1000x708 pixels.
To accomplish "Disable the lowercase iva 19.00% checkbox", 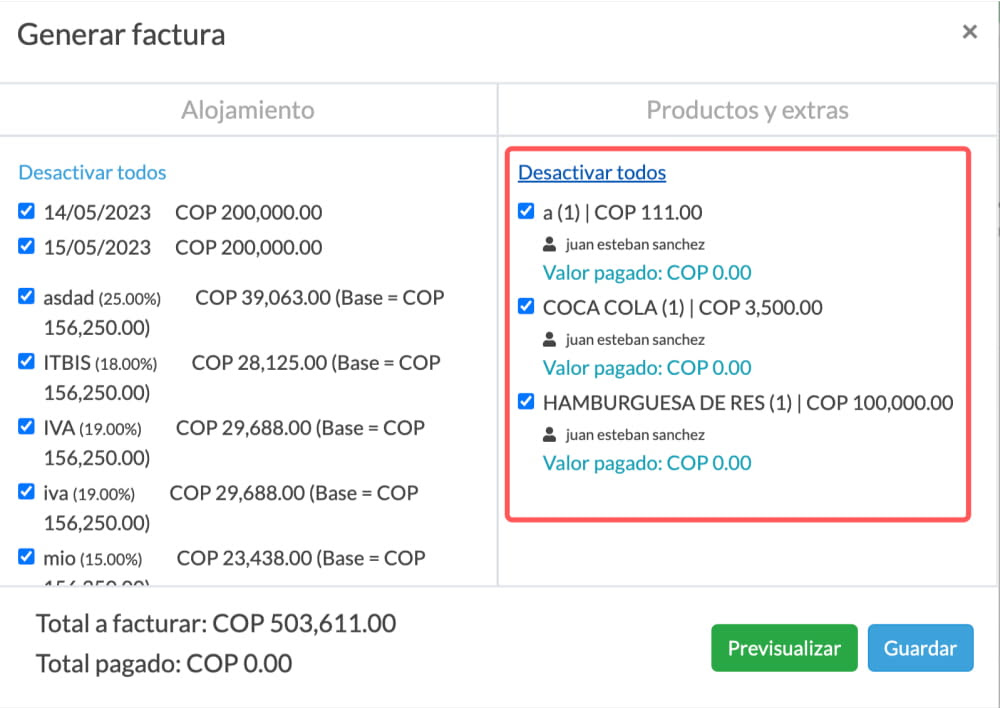I will [x=26, y=491].
